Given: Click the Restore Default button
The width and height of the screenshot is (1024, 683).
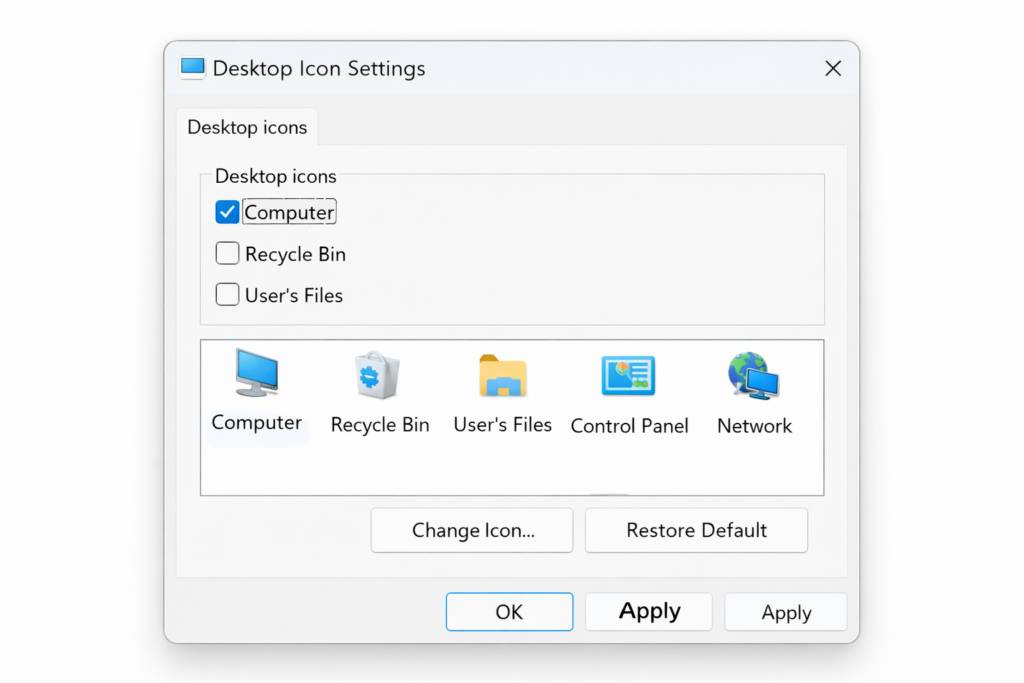Looking at the screenshot, I should 696,530.
